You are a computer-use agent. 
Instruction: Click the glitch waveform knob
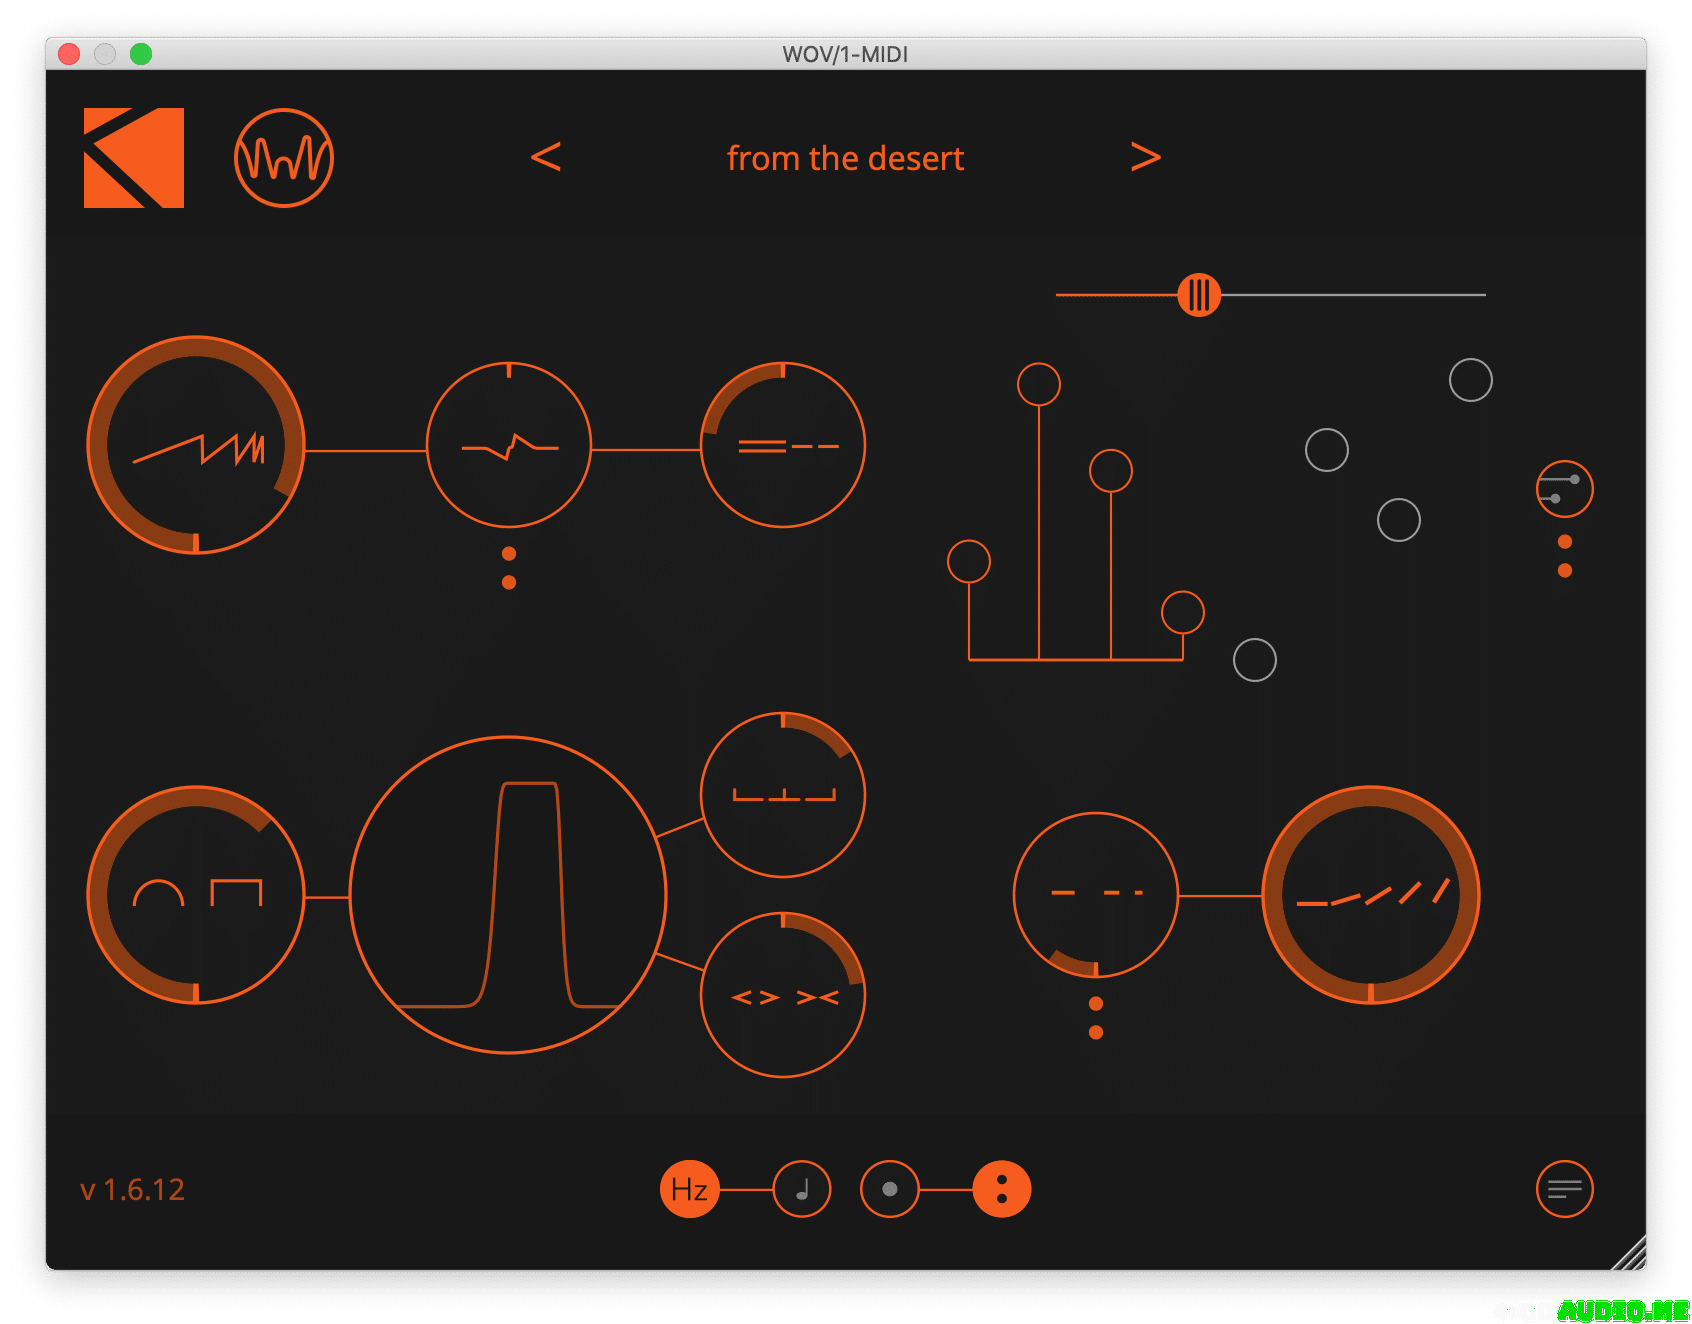point(509,445)
